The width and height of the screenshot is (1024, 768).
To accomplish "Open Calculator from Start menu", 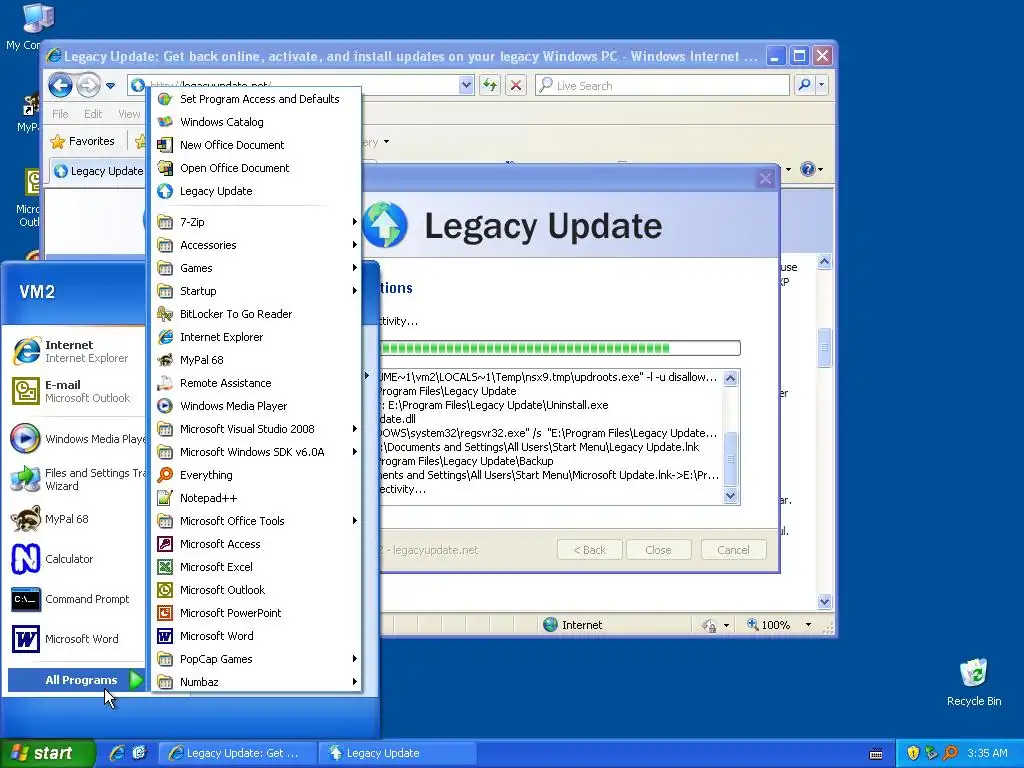I will tap(77, 559).
